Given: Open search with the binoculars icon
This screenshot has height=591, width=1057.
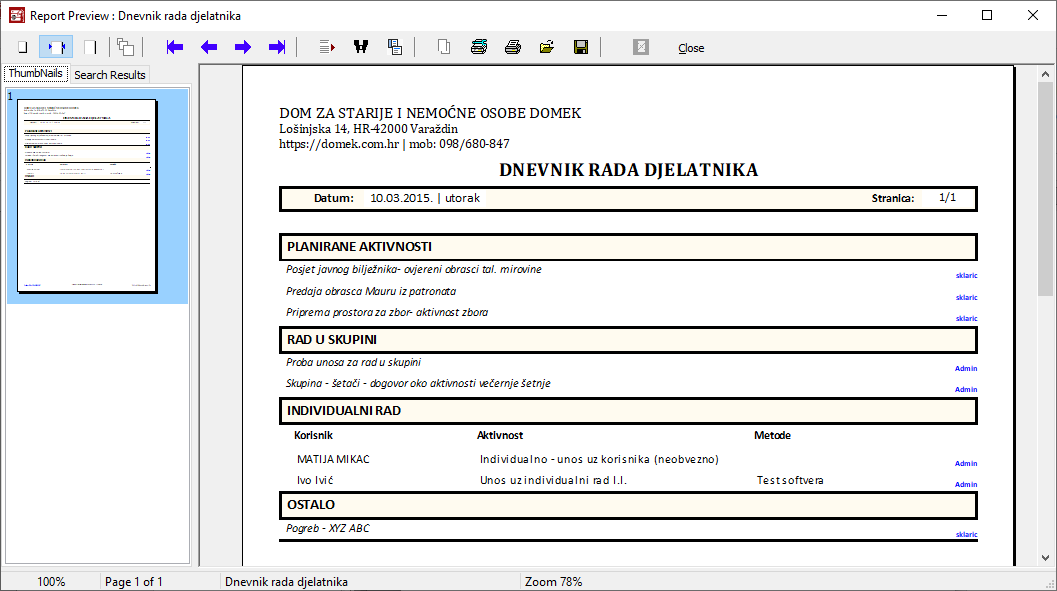Looking at the screenshot, I should pyautogui.click(x=361, y=47).
